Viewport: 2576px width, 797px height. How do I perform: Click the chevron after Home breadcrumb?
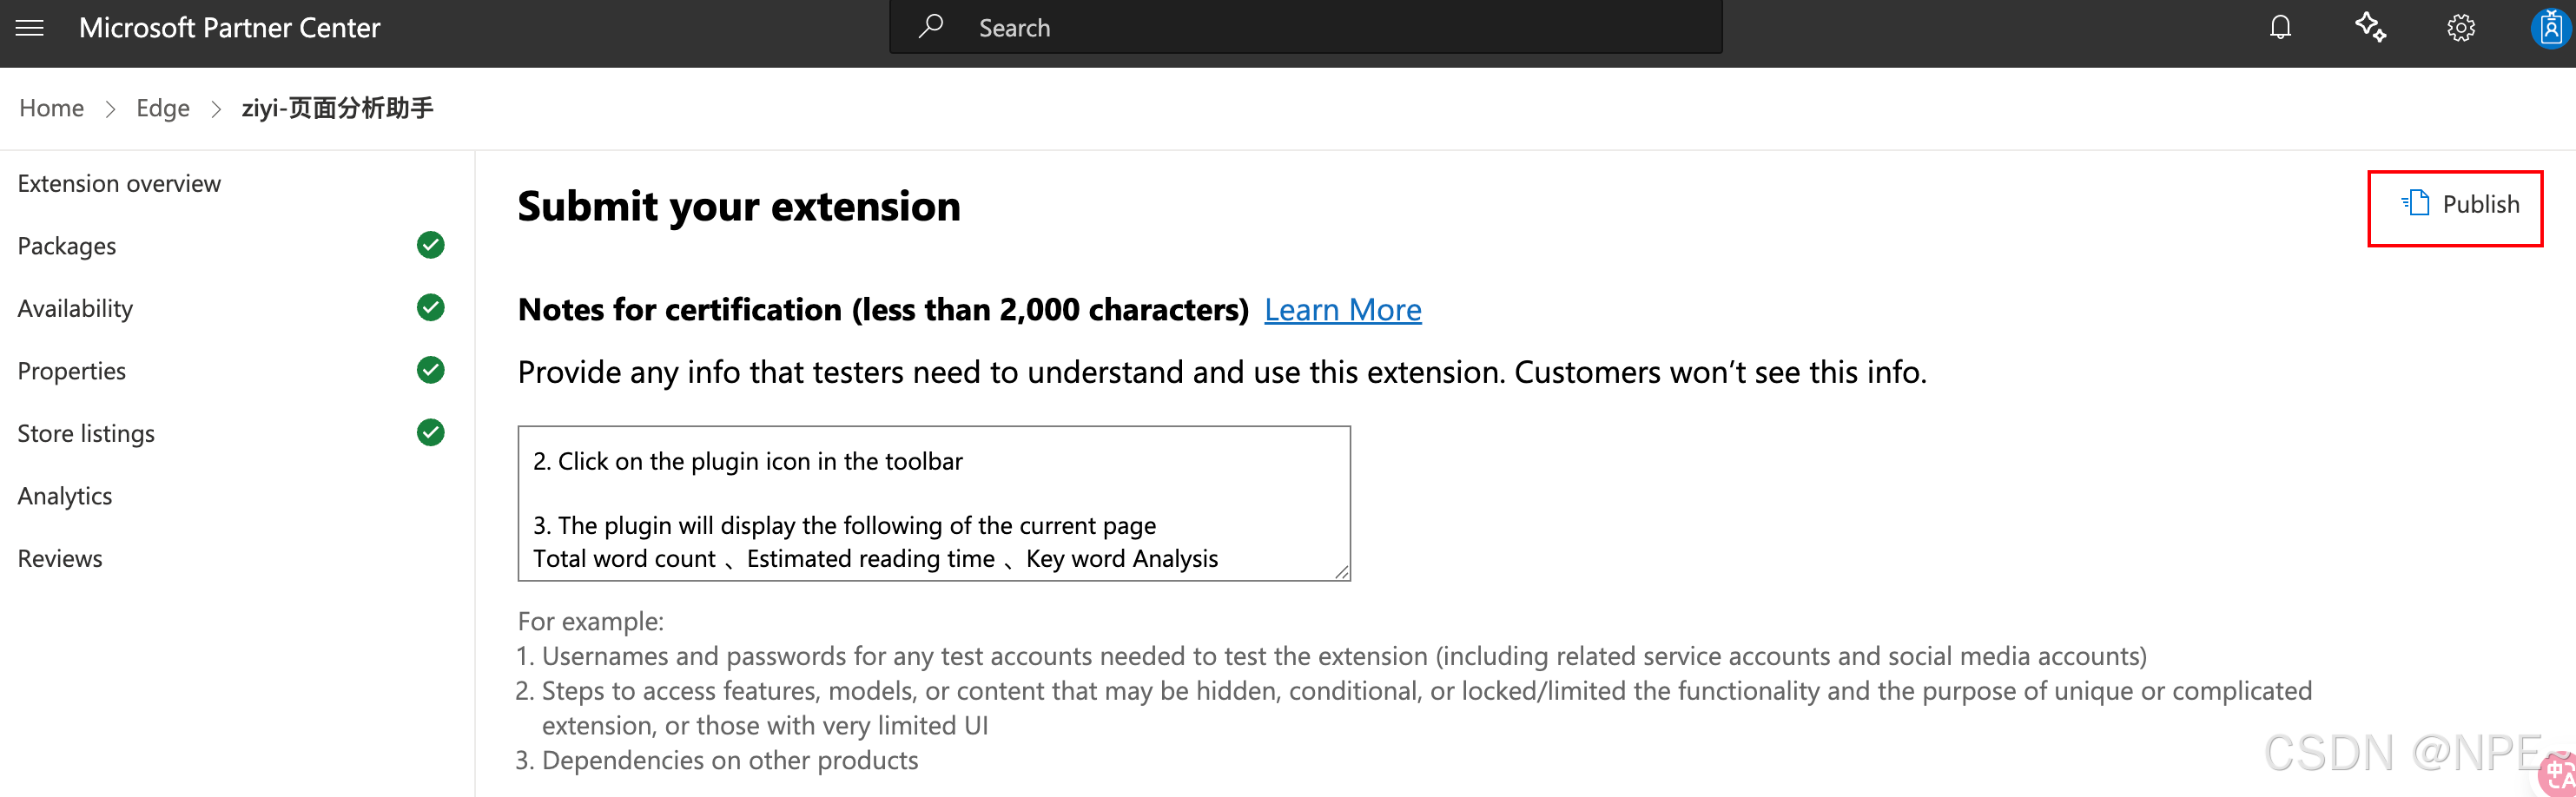111,109
